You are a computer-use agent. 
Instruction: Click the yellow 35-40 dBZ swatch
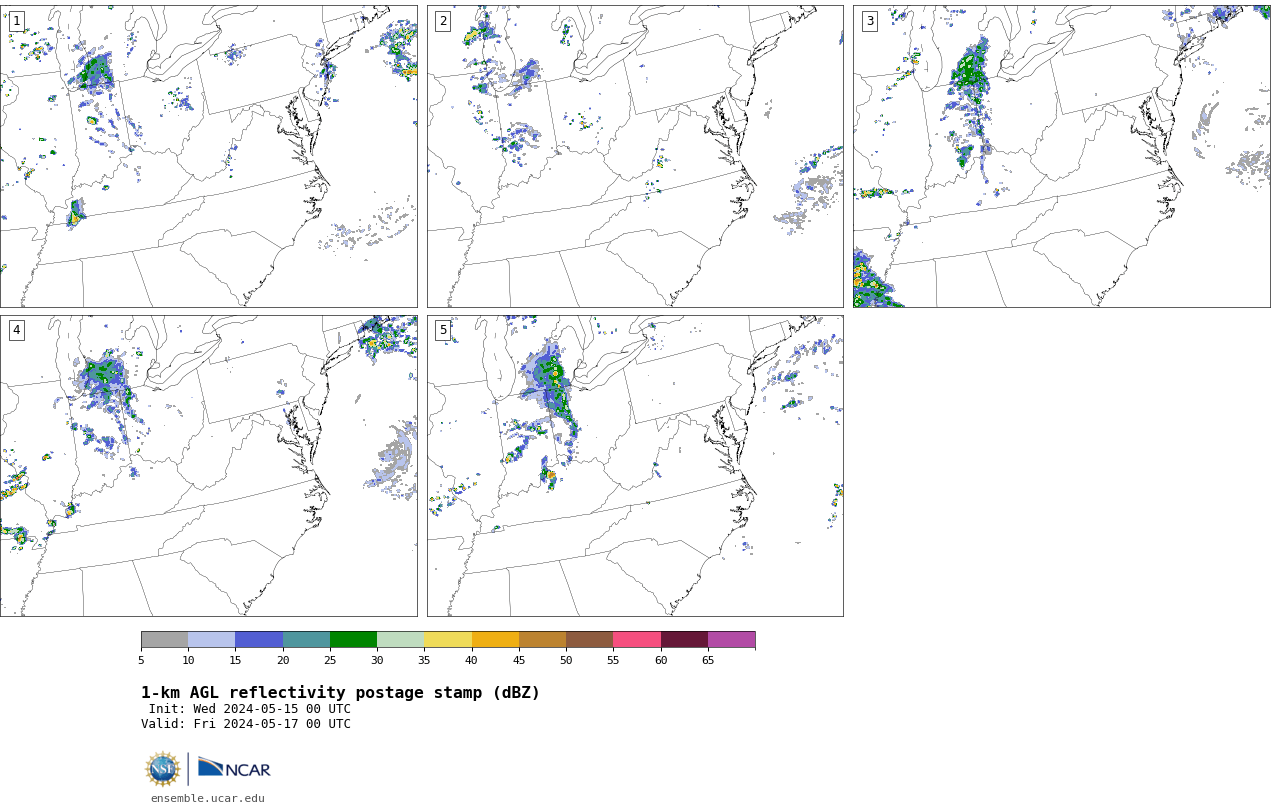(448, 640)
